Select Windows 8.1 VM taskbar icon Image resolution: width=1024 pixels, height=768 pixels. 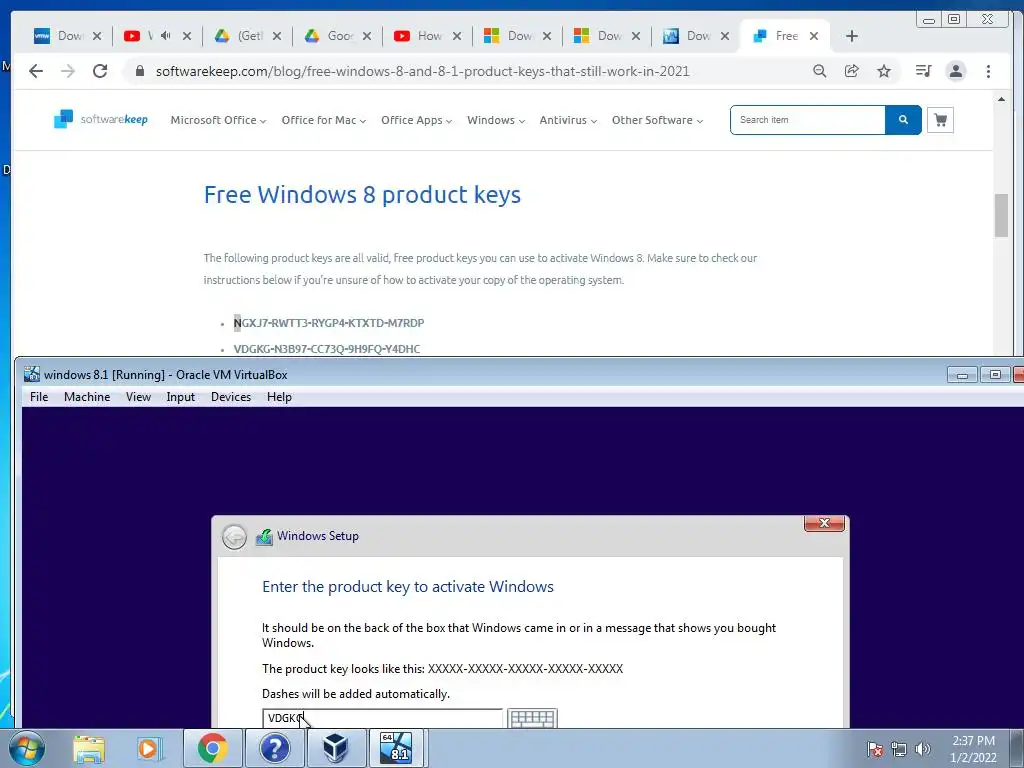[396, 748]
